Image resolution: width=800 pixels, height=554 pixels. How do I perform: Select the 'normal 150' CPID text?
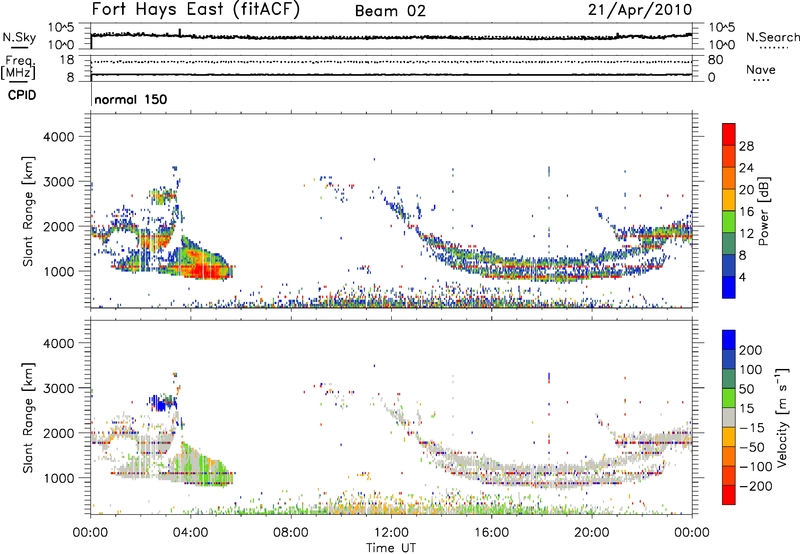(x=131, y=99)
